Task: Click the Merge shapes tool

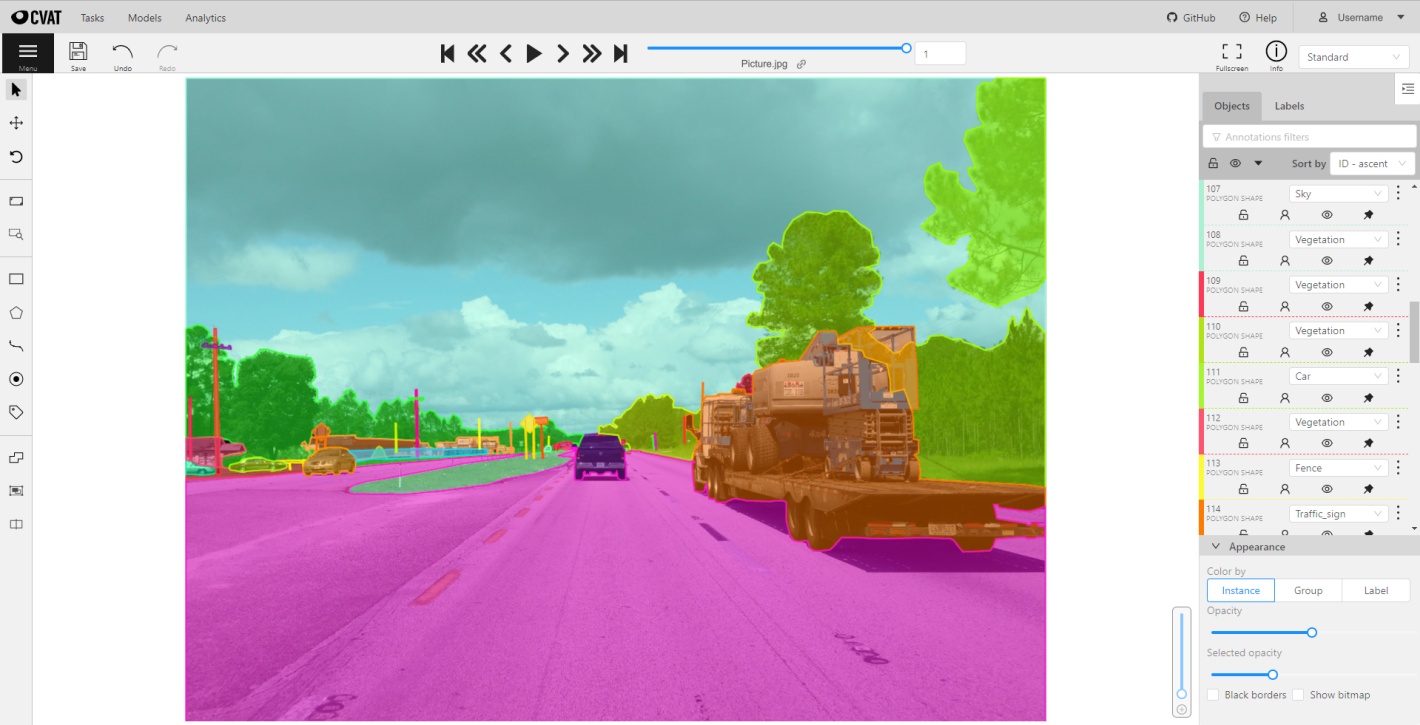Action: (x=15, y=455)
